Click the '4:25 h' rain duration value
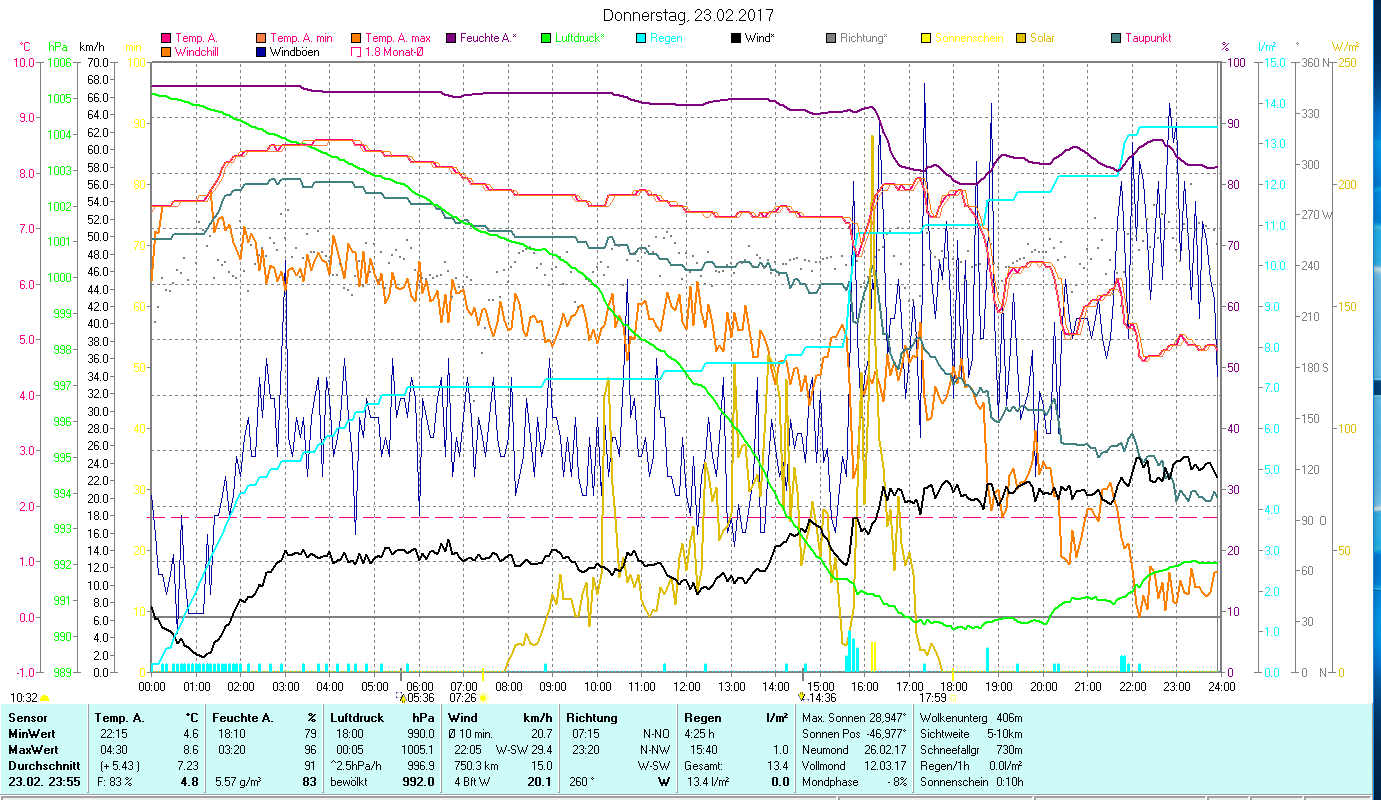 tap(700, 734)
